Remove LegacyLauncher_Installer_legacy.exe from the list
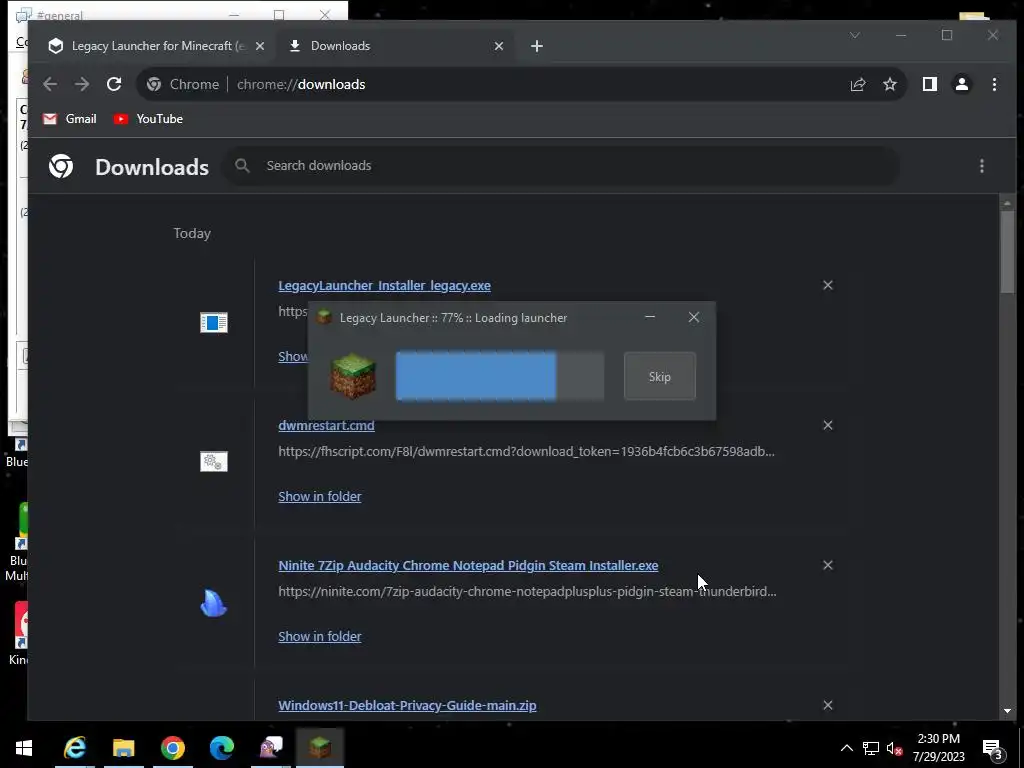The height and width of the screenshot is (768, 1024). click(827, 285)
